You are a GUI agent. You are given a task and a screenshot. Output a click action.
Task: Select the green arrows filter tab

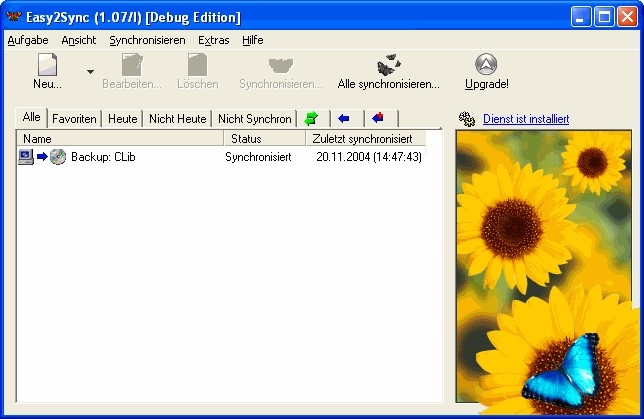(x=311, y=118)
